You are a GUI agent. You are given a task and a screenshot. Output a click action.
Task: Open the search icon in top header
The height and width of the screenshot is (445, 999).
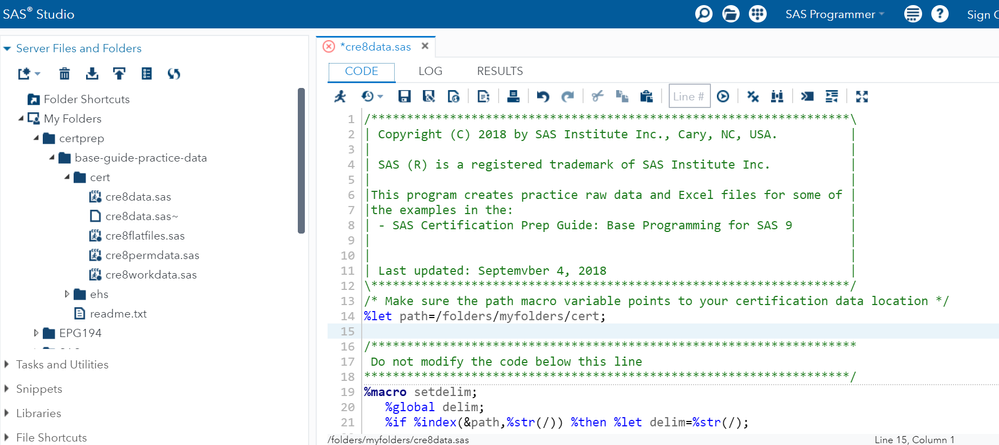click(703, 14)
